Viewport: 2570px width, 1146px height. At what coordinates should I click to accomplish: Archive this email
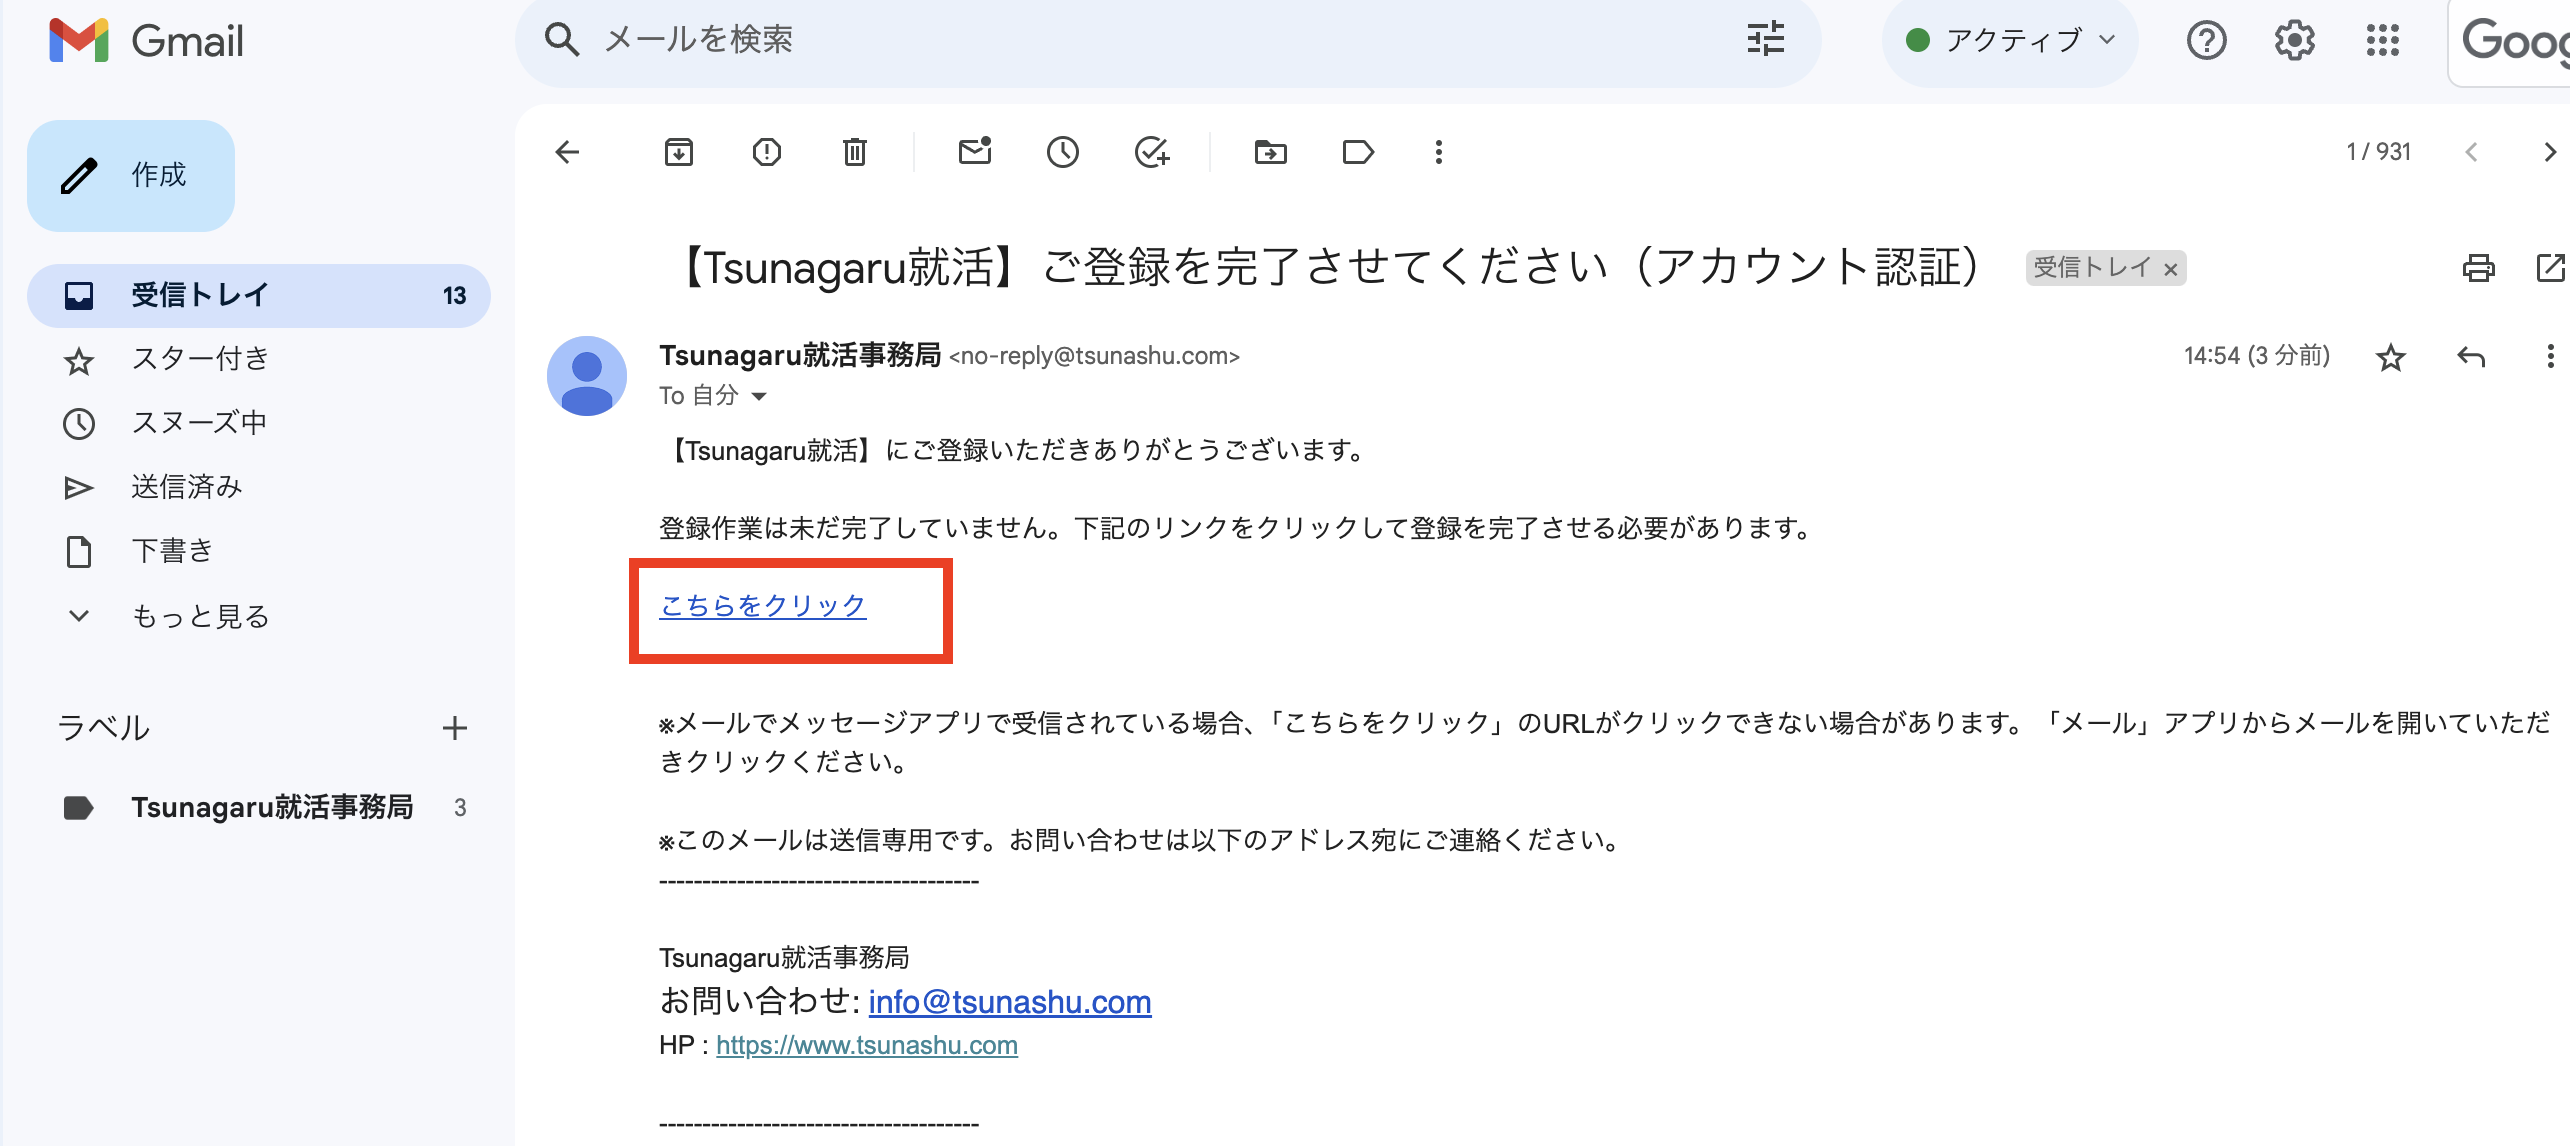(x=679, y=152)
